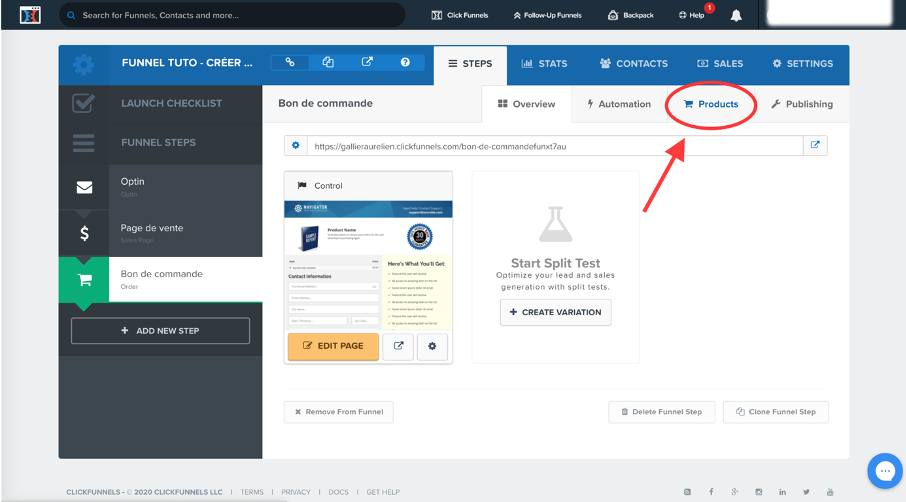Open the Terms footer link
Viewport: 906px width, 502px height.
click(252, 492)
